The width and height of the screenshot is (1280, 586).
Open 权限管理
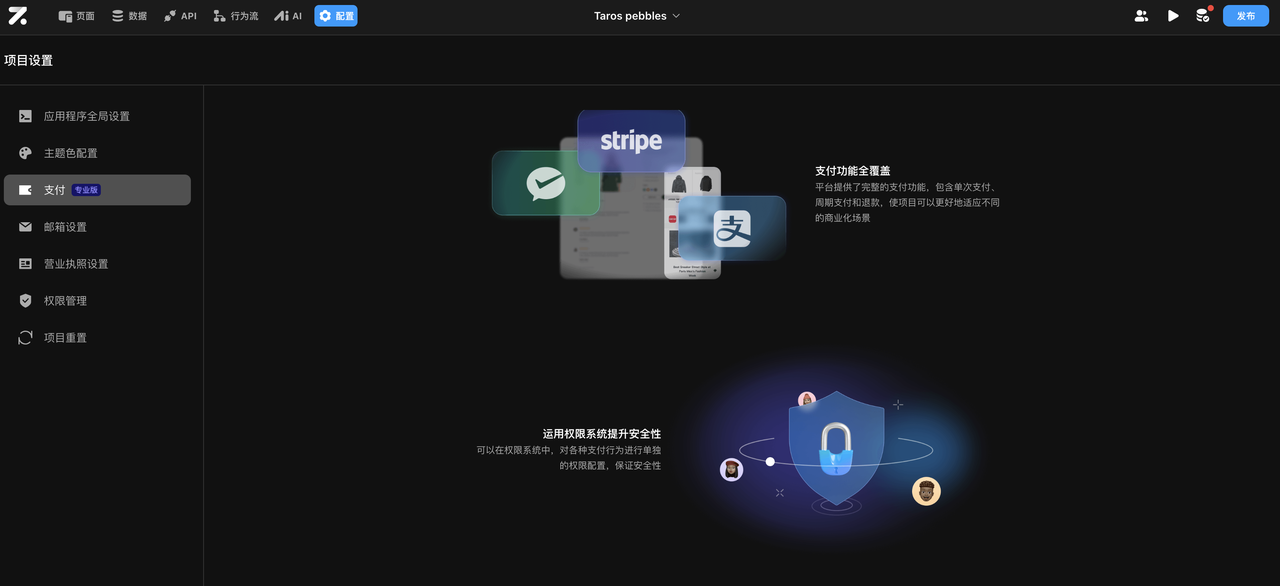(x=97, y=301)
